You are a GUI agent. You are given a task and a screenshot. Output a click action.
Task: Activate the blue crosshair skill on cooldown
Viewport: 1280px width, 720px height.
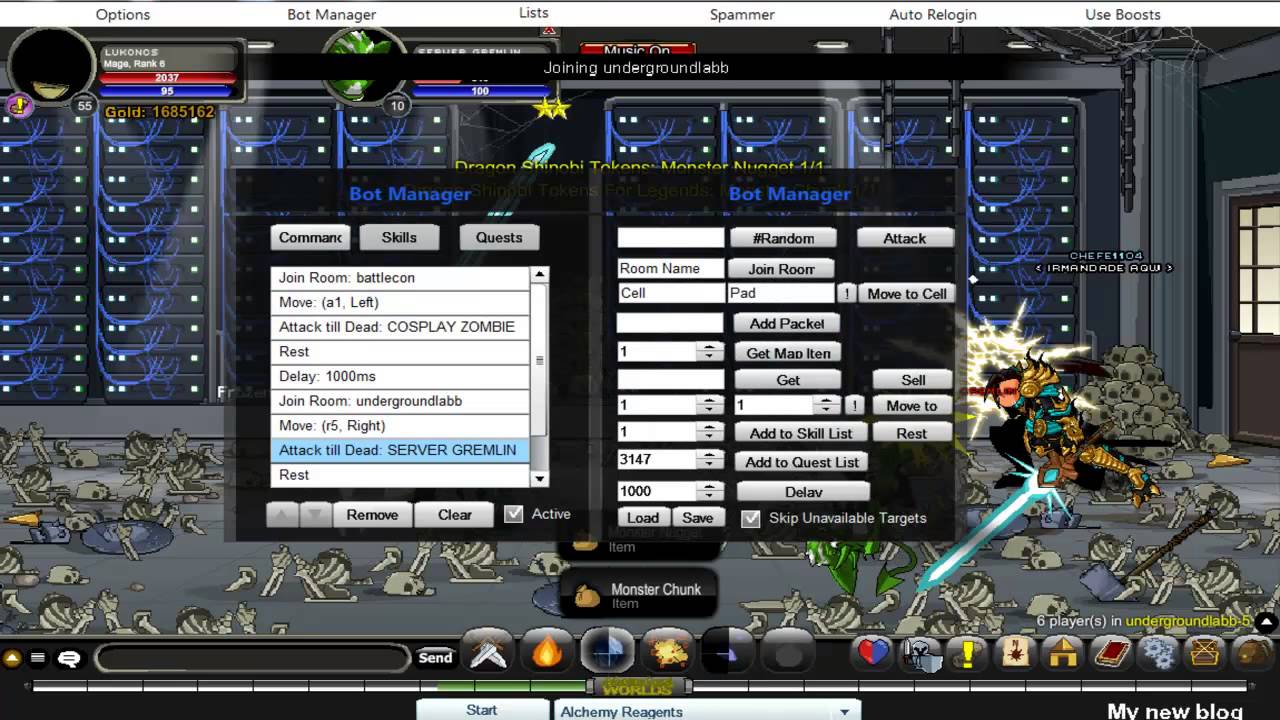[x=607, y=653]
